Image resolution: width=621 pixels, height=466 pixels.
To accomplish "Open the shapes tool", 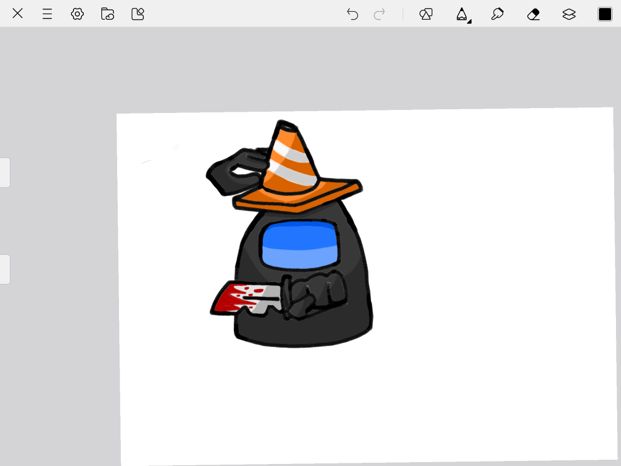I will (x=426, y=14).
